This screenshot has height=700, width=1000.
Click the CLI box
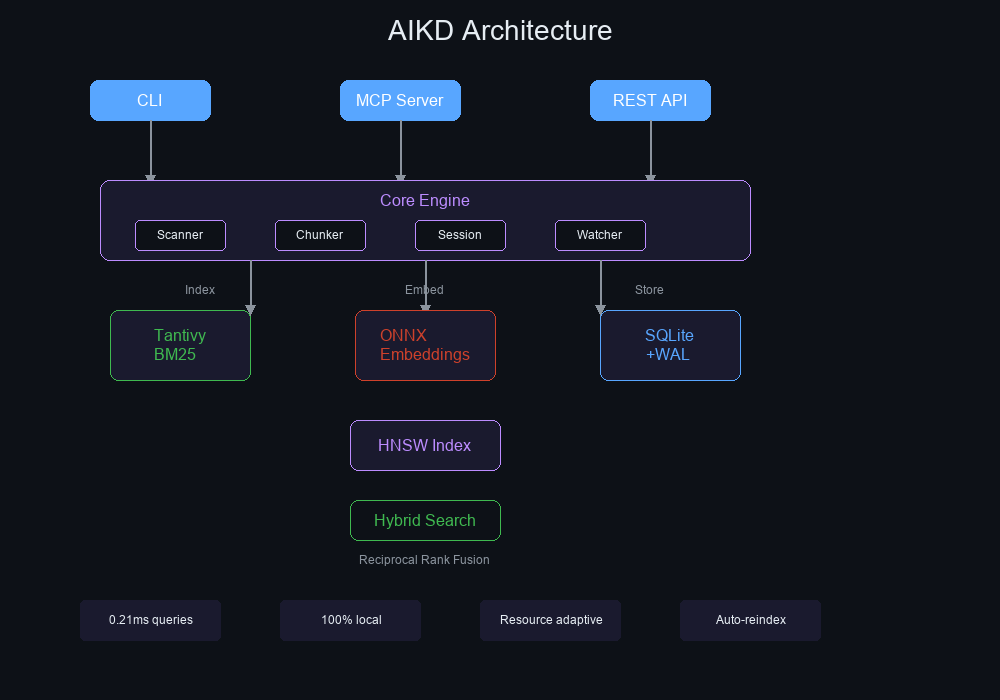[151, 100]
